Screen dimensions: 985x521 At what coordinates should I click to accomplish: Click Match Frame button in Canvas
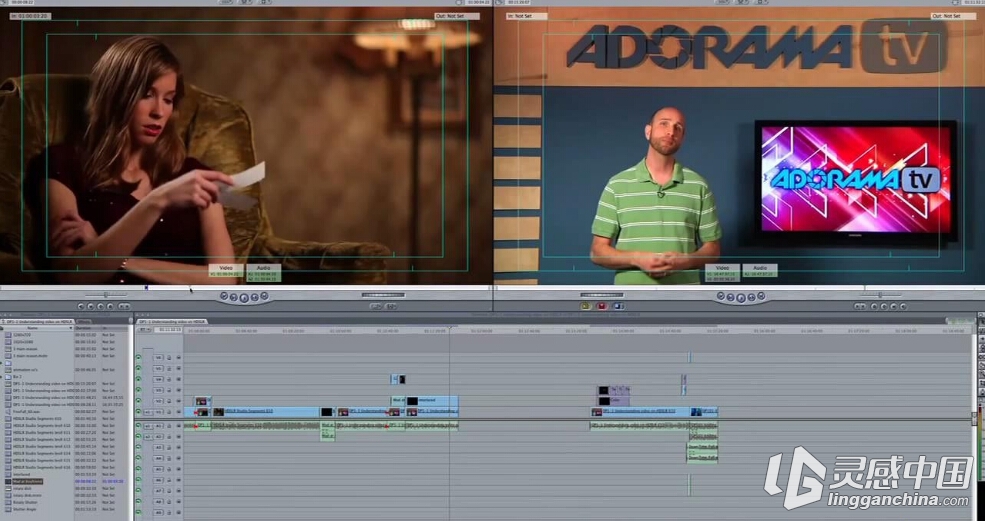coord(903,306)
